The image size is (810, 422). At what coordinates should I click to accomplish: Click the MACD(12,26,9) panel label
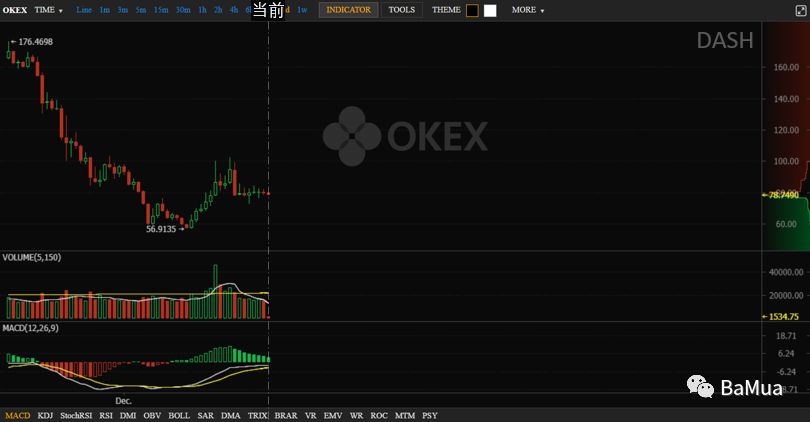coord(30,328)
